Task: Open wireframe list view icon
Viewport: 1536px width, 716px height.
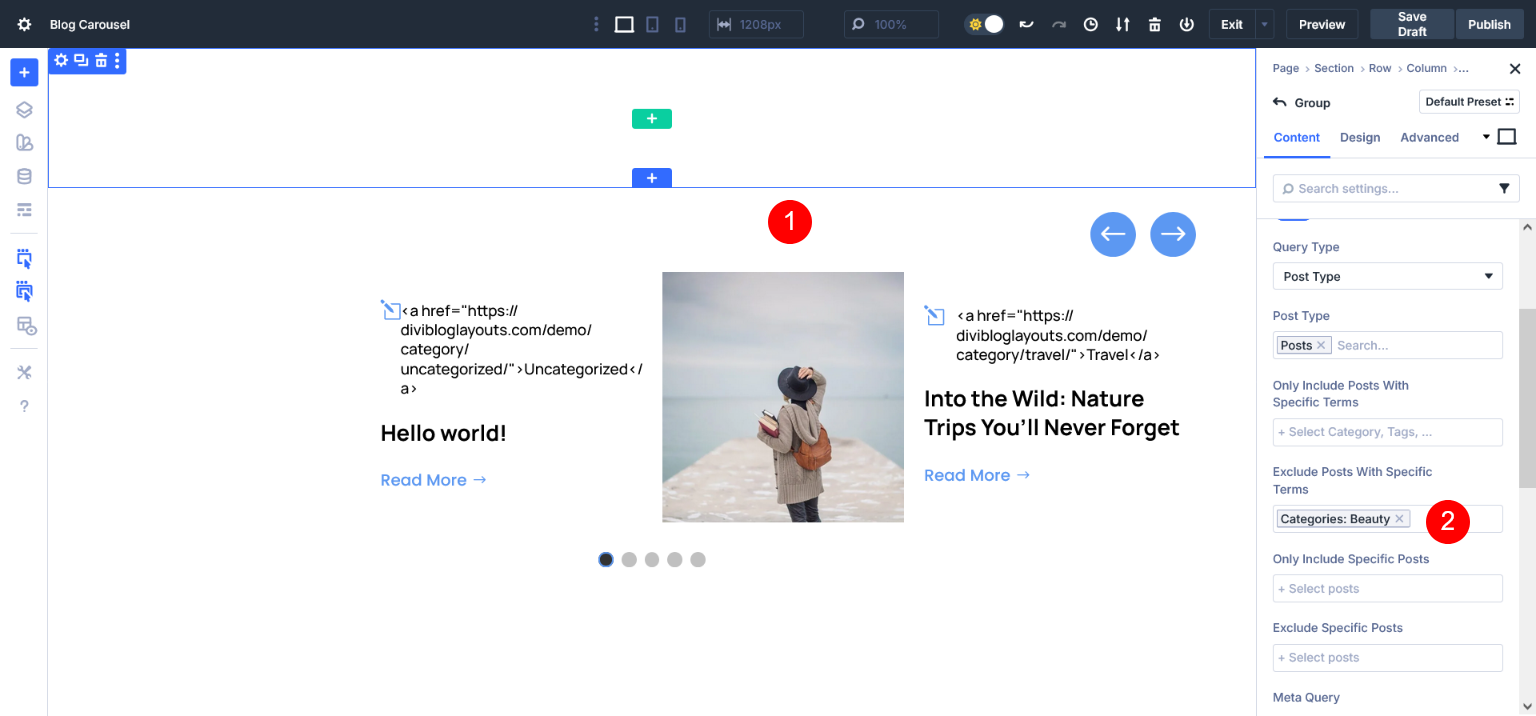Action: point(24,209)
